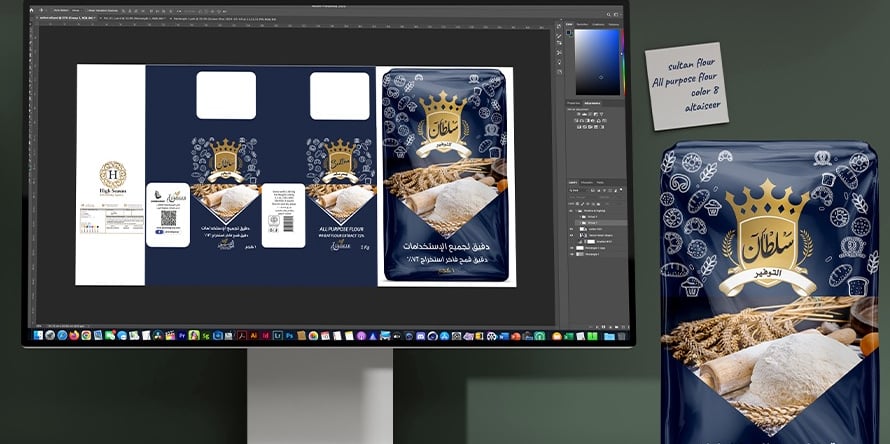Hide the top layer group
The height and width of the screenshot is (444, 890).
click(571, 211)
